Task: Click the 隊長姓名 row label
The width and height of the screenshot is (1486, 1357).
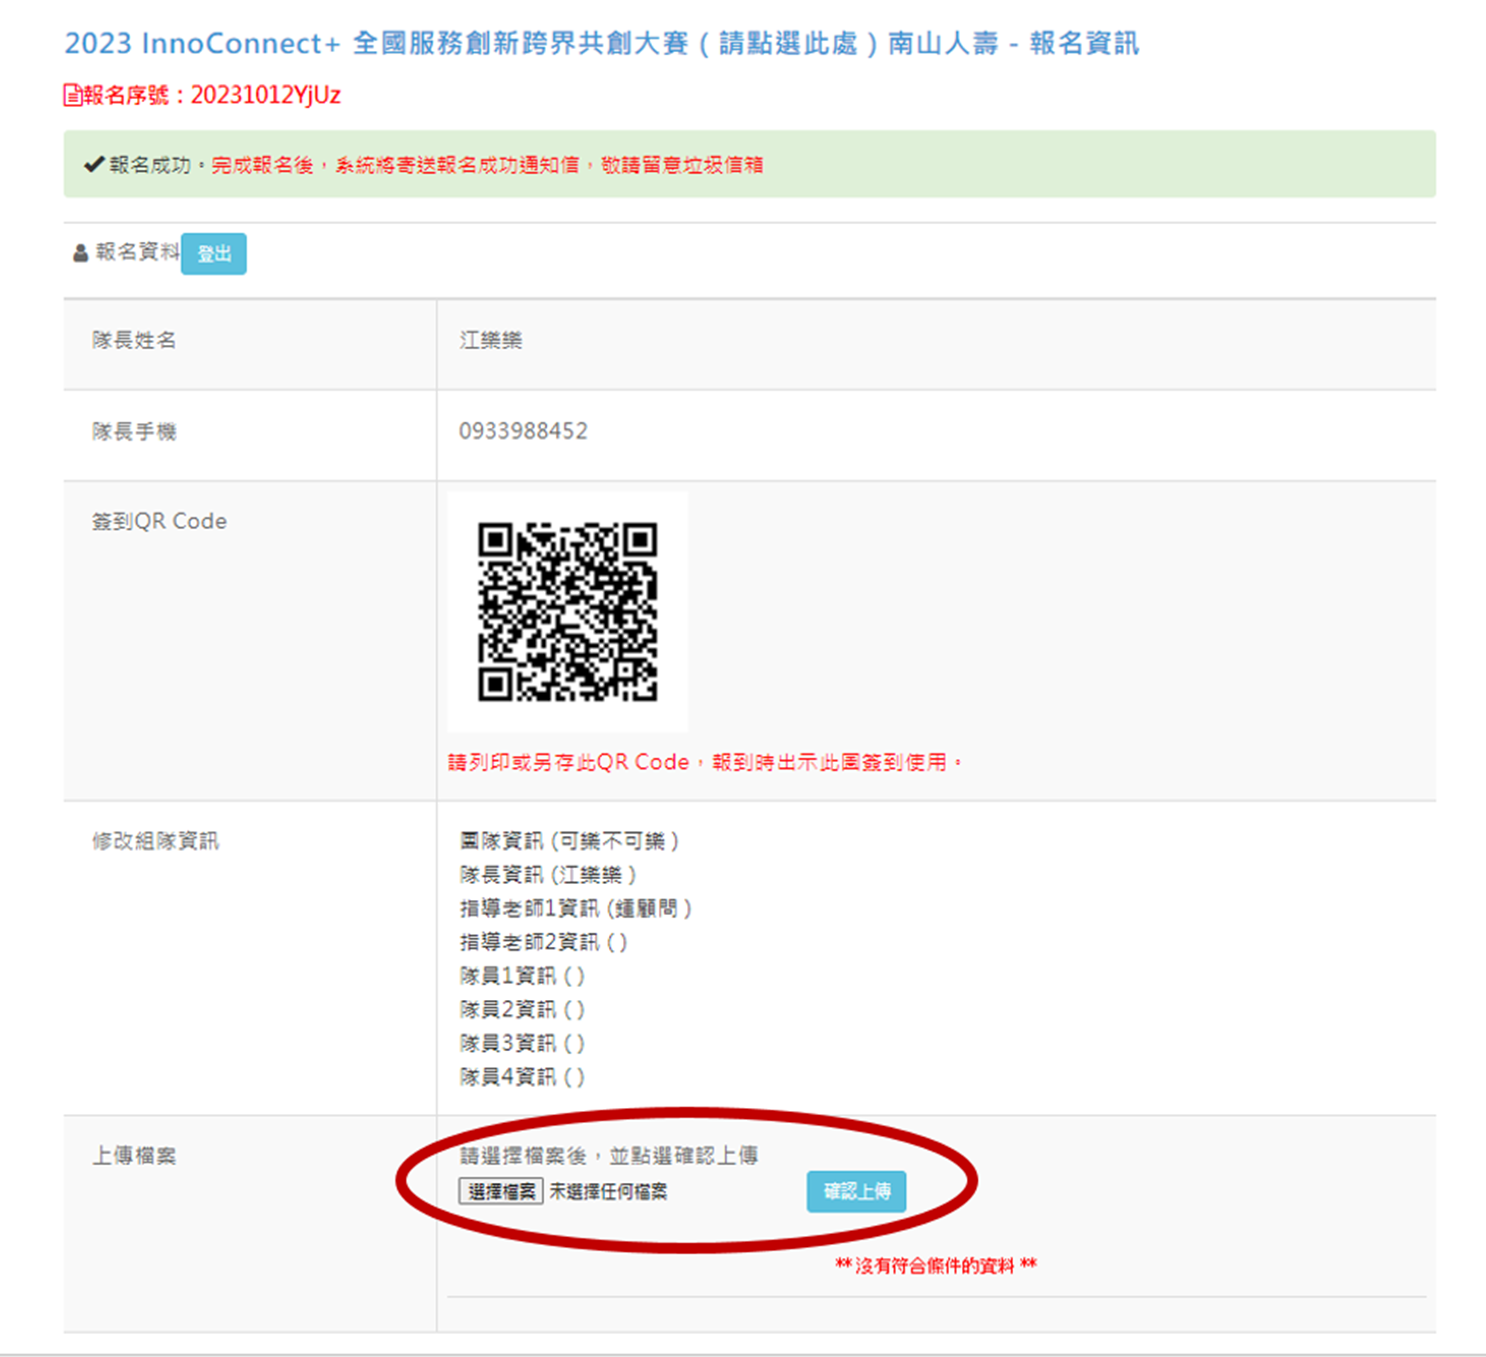Action: coord(134,340)
